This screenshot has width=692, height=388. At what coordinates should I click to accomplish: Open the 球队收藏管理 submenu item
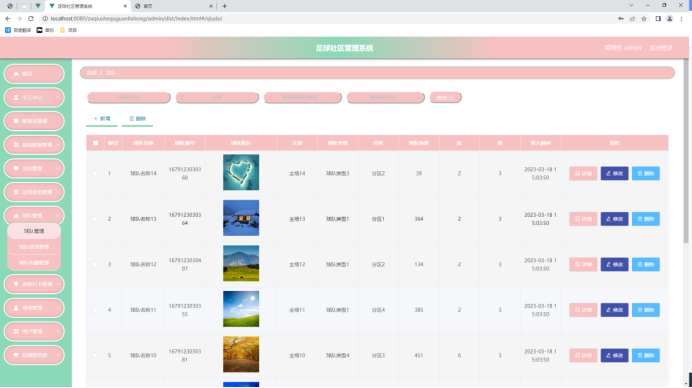coord(34,263)
